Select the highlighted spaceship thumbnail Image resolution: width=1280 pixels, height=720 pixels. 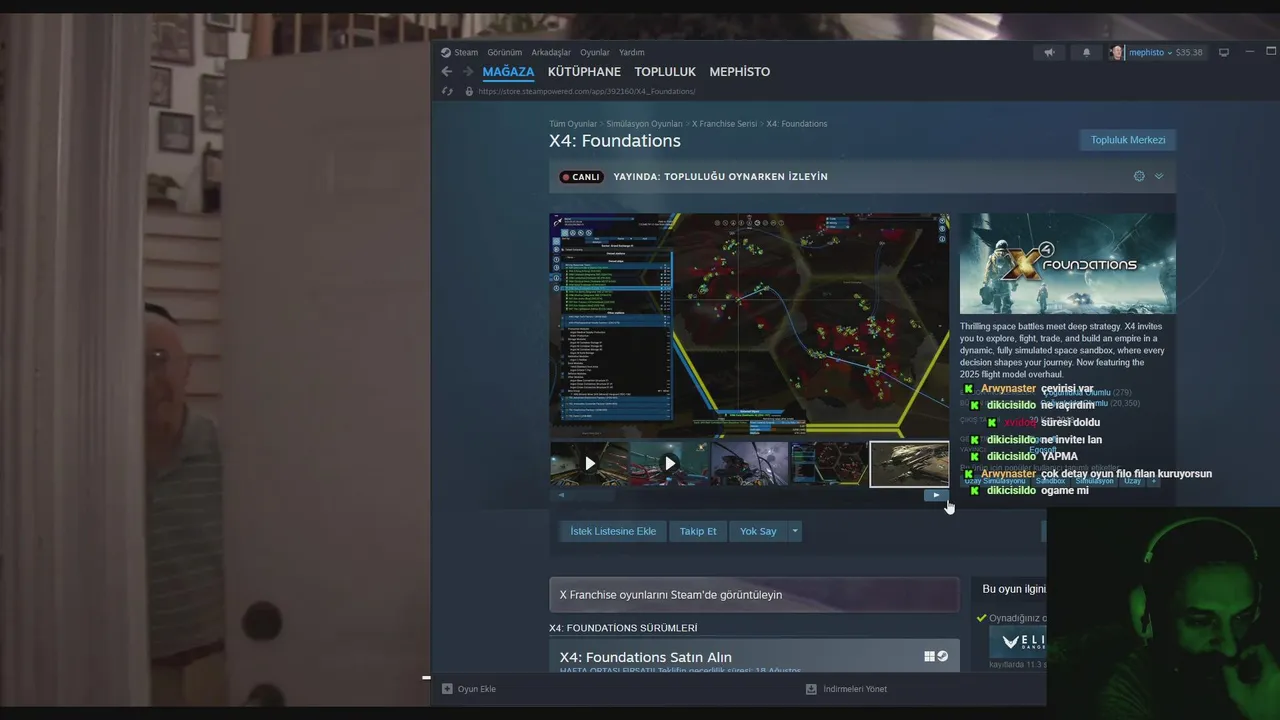pyautogui.click(x=909, y=463)
